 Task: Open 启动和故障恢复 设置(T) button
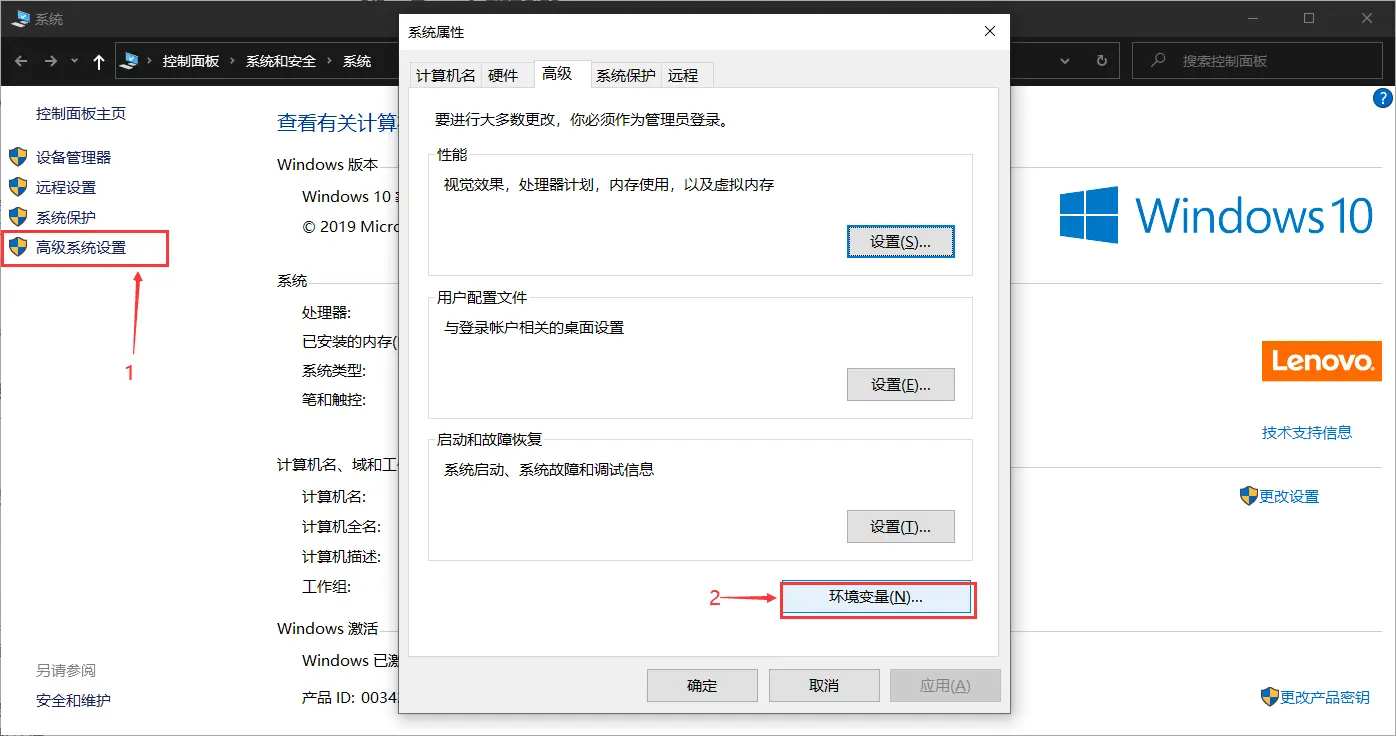click(901, 526)
